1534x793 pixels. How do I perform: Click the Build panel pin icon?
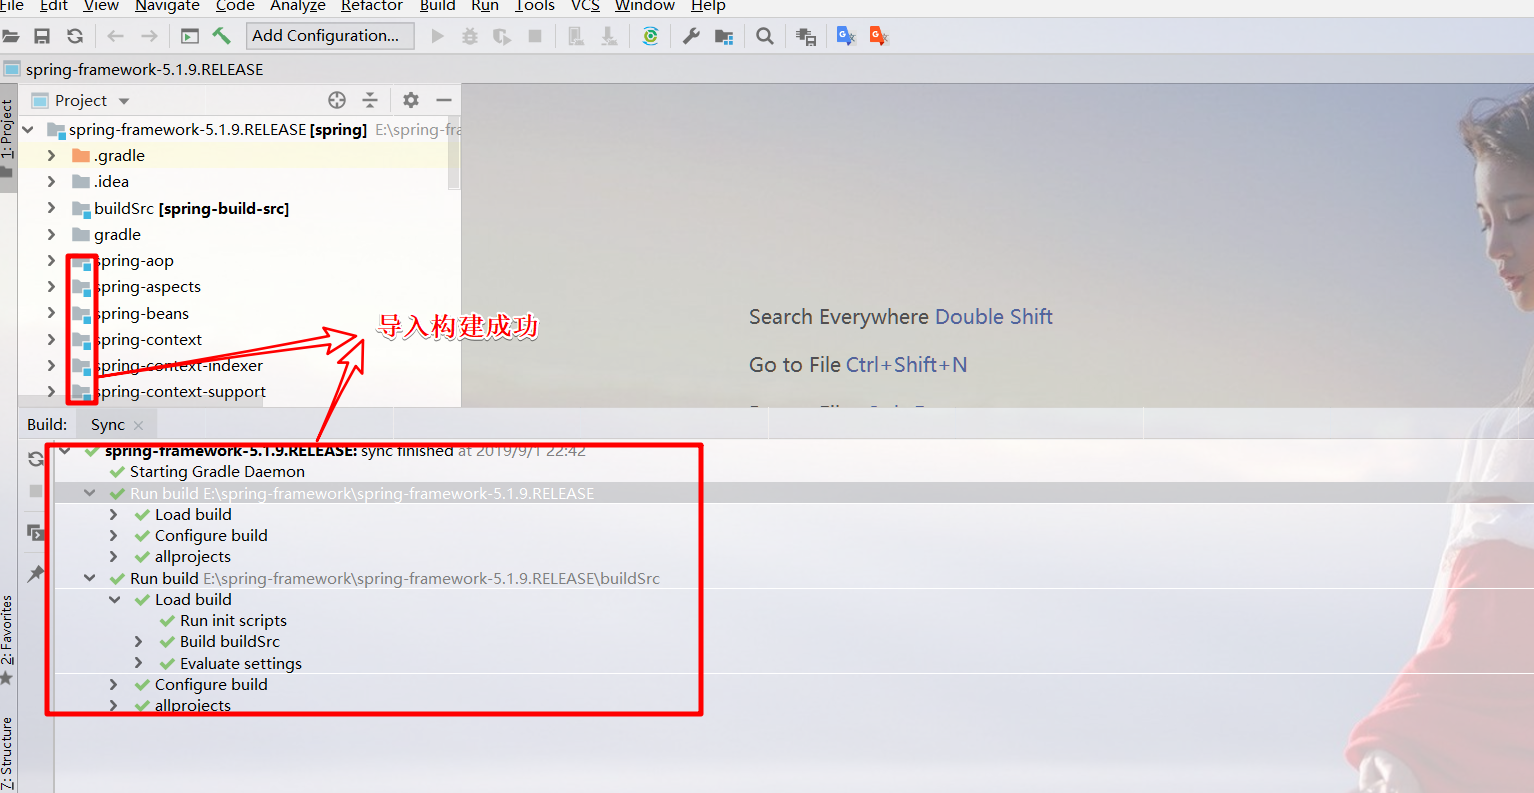click(x=36, y=573)
